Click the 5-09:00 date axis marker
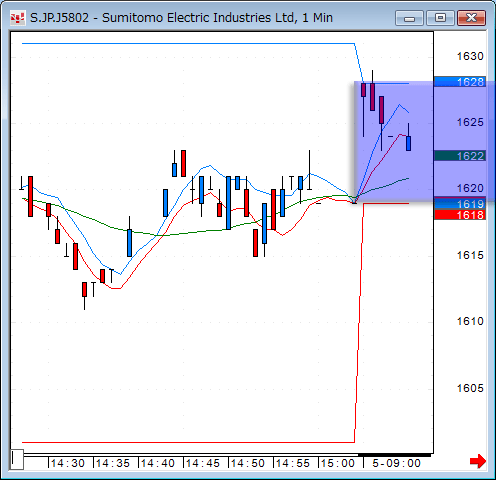The image size is (496, 480). point(396,463)
